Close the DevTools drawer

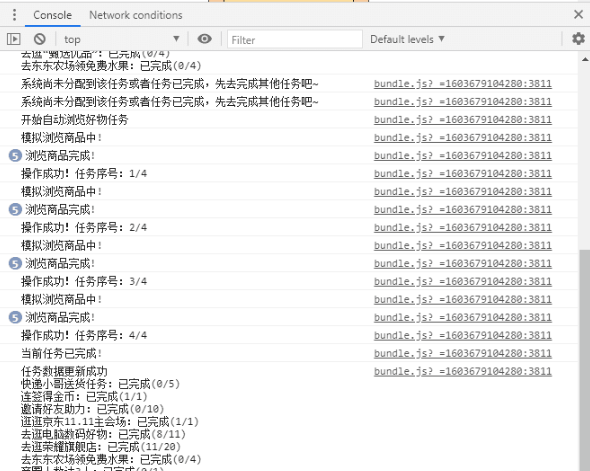click(578, 15)
